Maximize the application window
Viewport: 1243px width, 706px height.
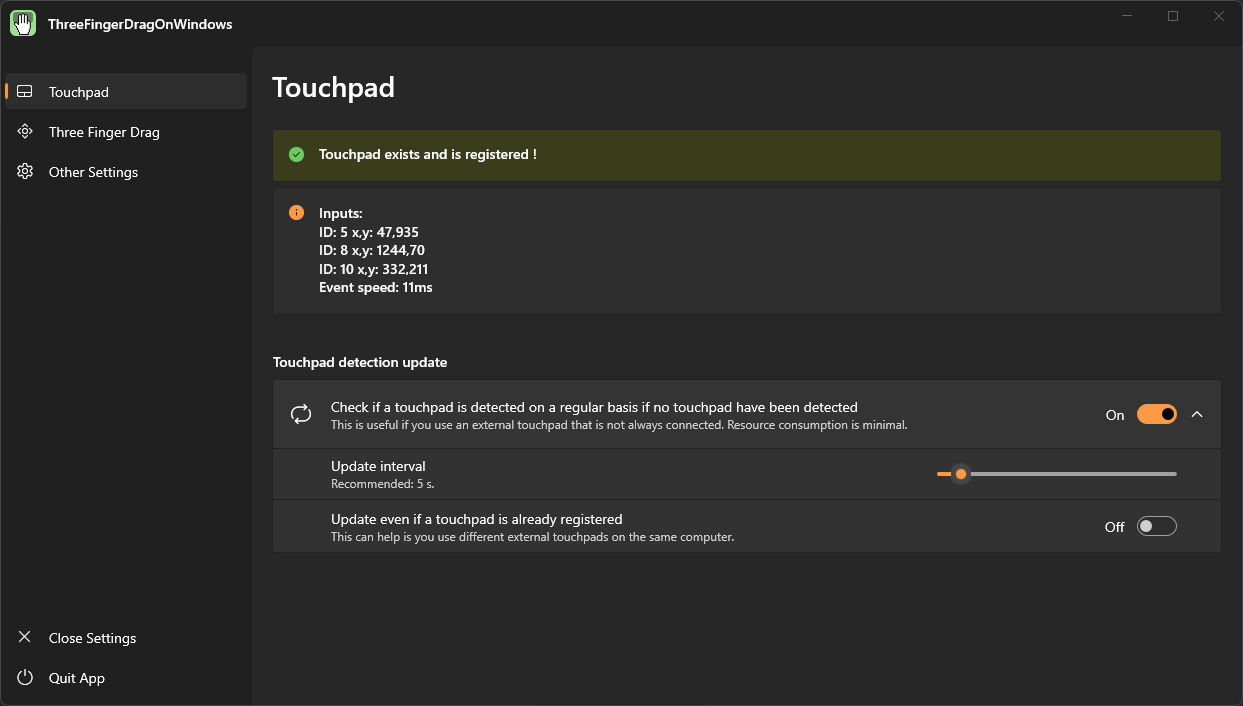(x=1173, y=16)
